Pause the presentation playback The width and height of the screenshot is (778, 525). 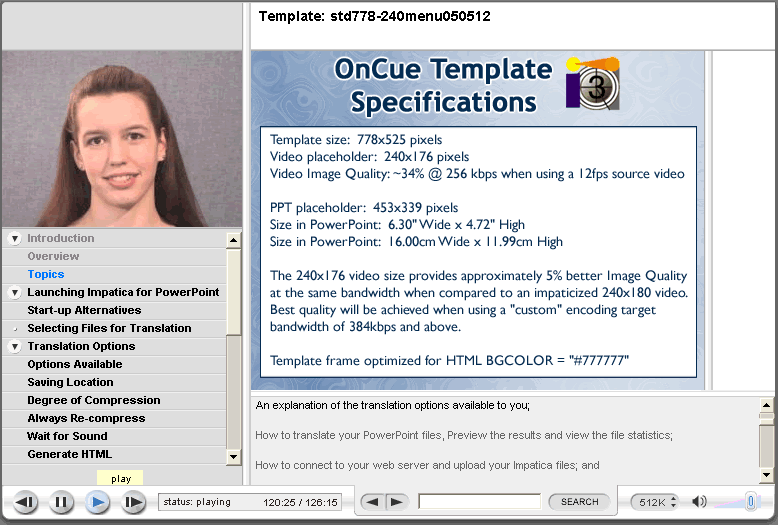pyautogui.click(x=61, y=502)
